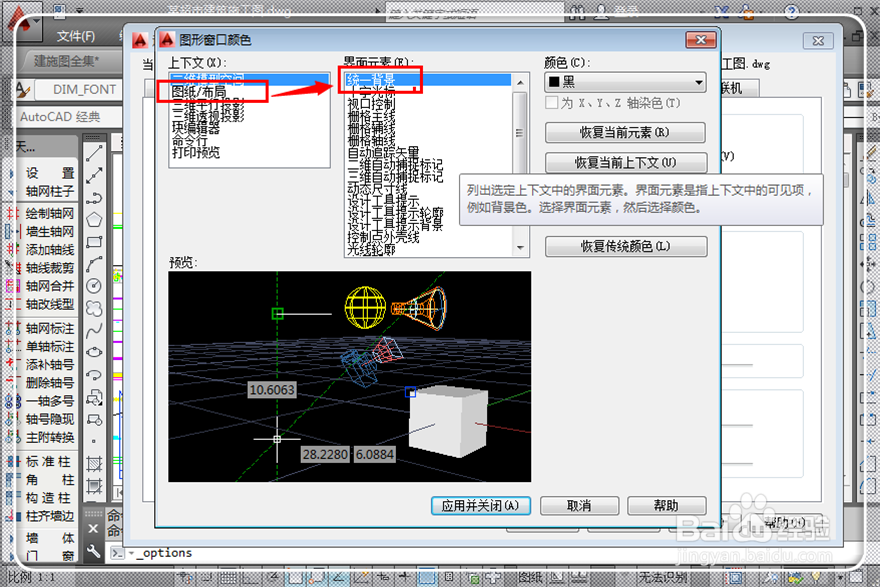Image resolution: width=880 pixels, height=587 pixels.
Task: Open the 颜色 dropdown showing 黑
Action: tap(625, 82)
